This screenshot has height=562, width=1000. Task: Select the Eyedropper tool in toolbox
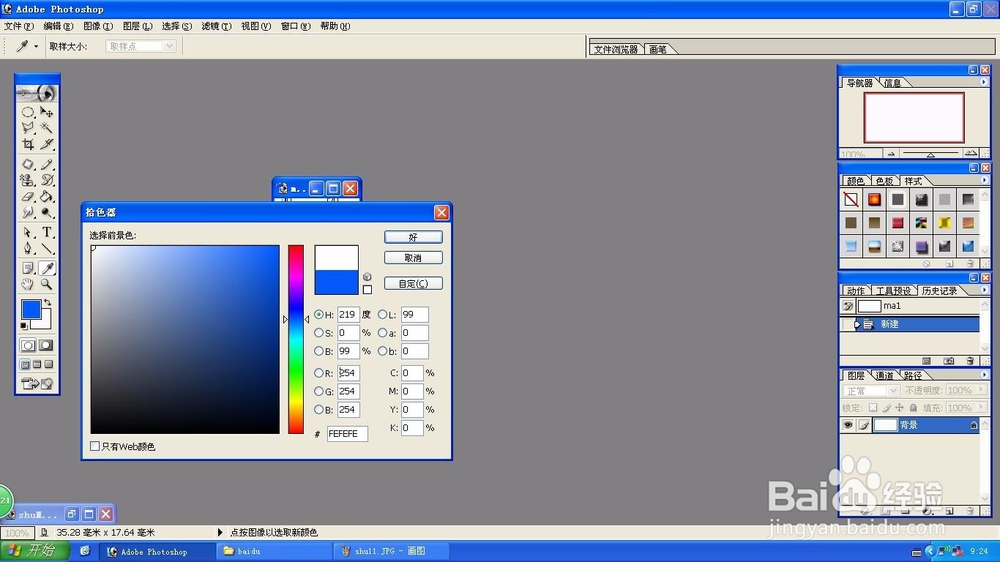(x=47, y=268)
